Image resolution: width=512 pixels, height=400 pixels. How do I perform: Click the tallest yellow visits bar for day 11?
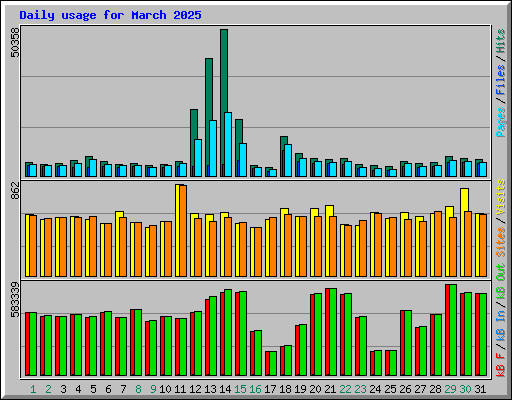(x=177, y=230)
